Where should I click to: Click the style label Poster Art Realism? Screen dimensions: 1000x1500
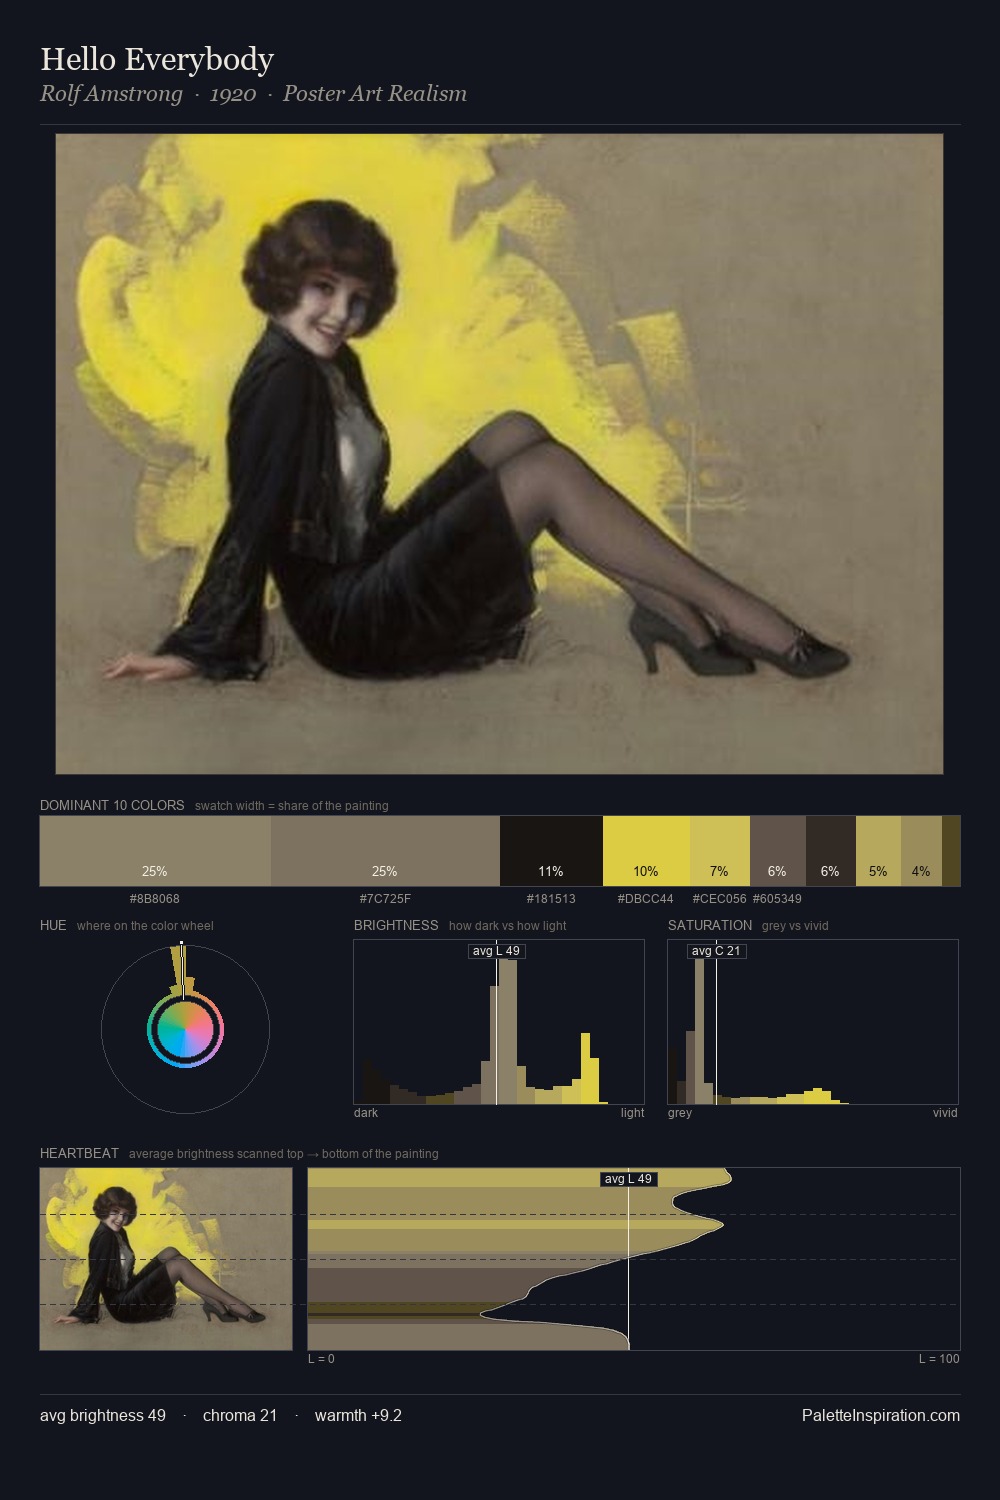click(x=375, y=94)
